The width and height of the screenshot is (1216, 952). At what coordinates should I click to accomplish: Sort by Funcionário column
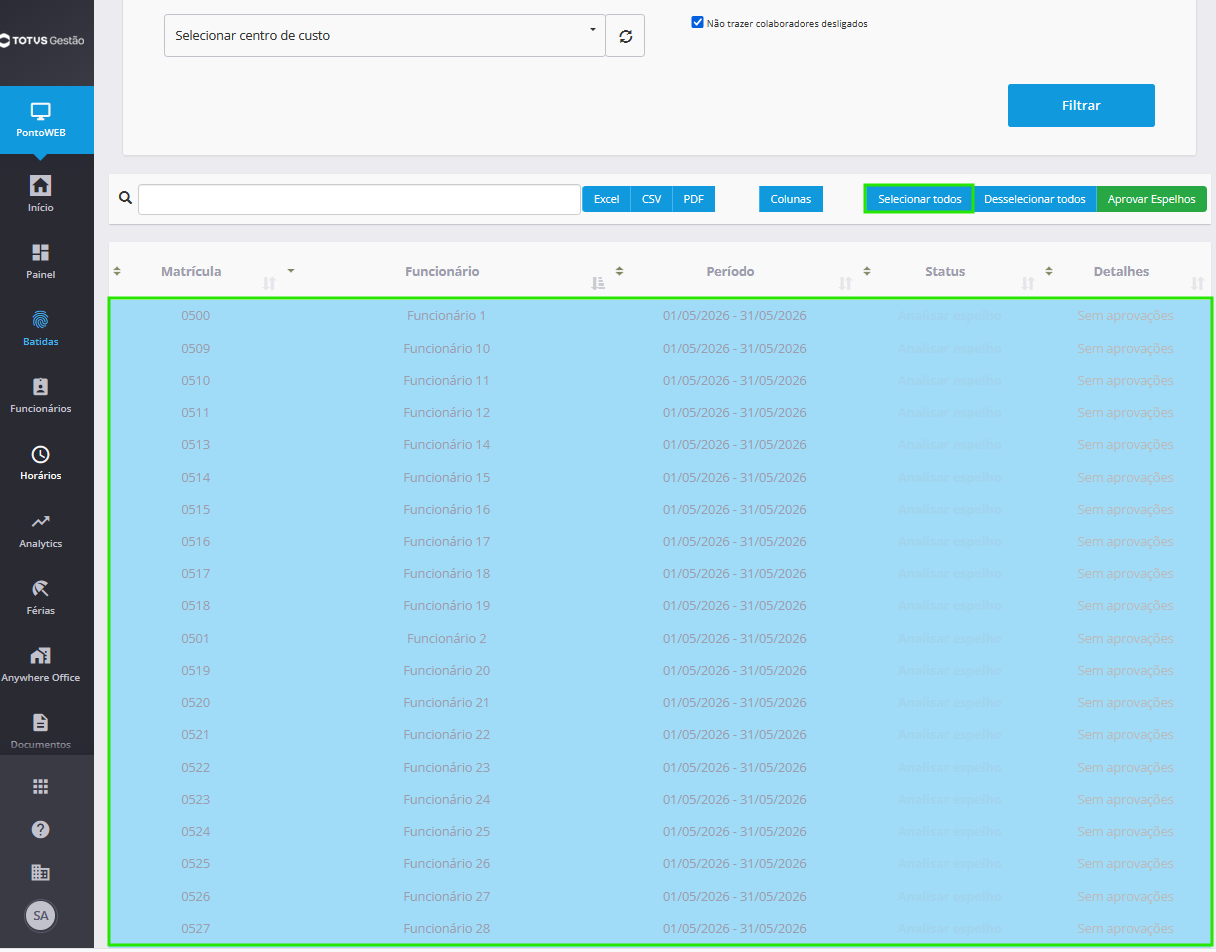click(x=442, y=272)
